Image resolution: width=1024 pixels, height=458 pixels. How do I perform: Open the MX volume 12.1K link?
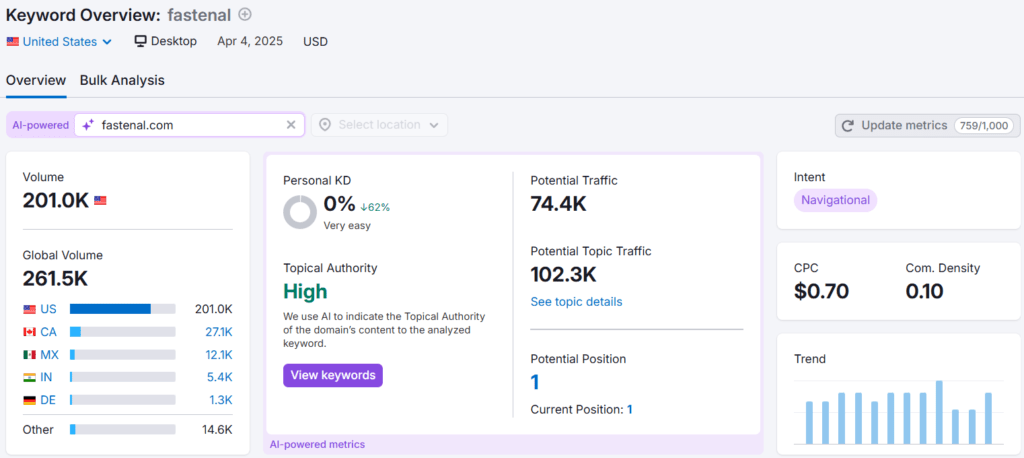[218, 355]
